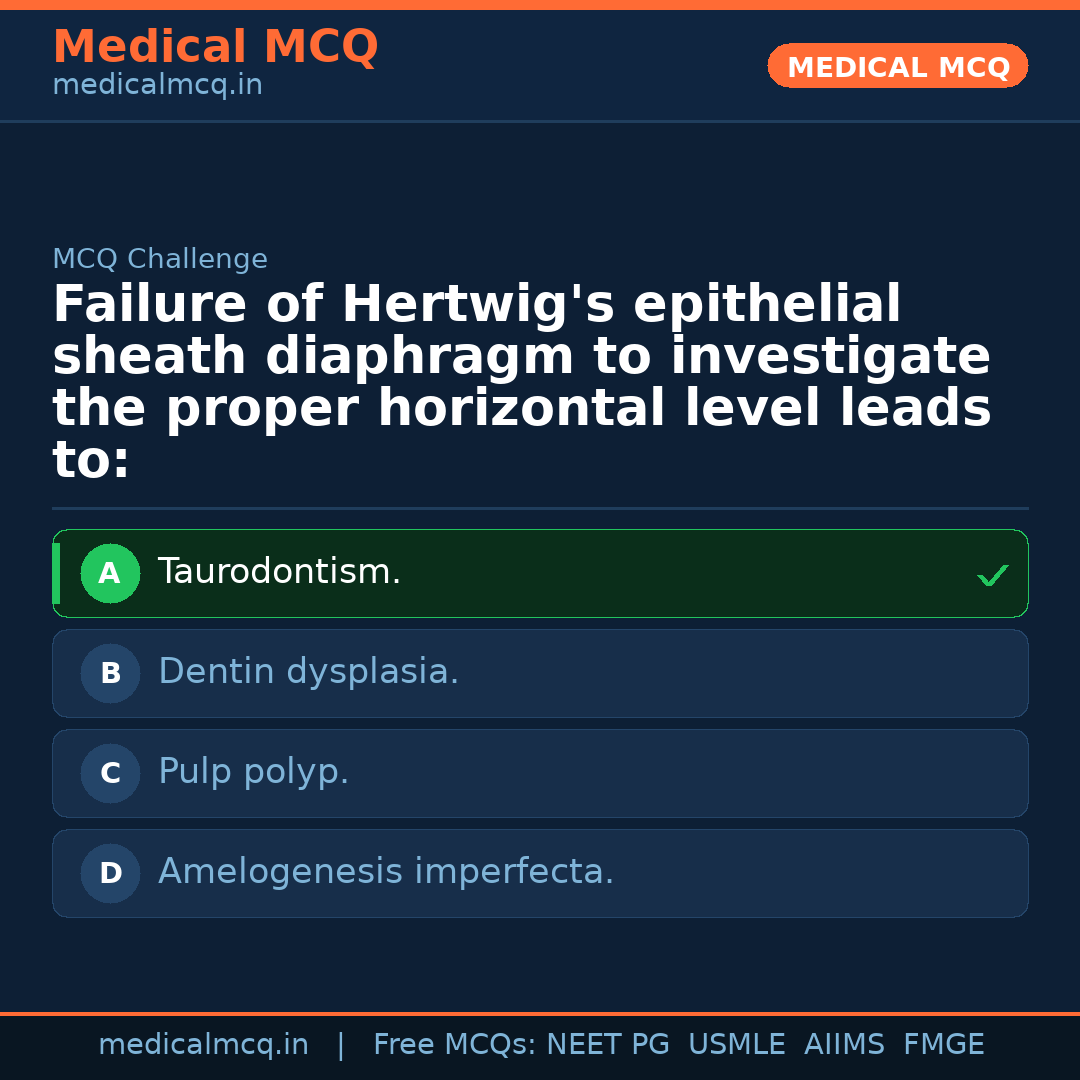
Task: Click USMLE in the footer
Action: (736, 1045)
